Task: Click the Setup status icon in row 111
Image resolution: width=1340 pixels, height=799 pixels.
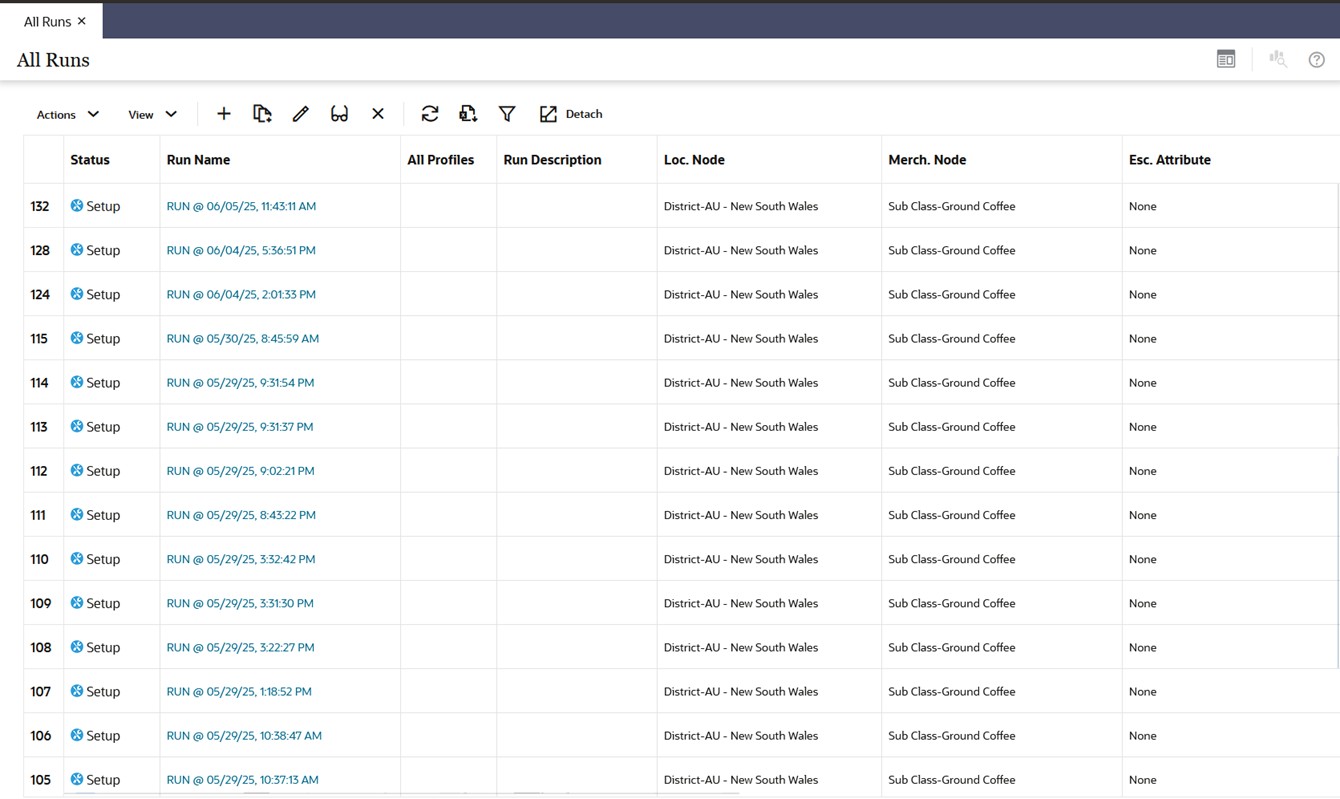Action: 77,514
